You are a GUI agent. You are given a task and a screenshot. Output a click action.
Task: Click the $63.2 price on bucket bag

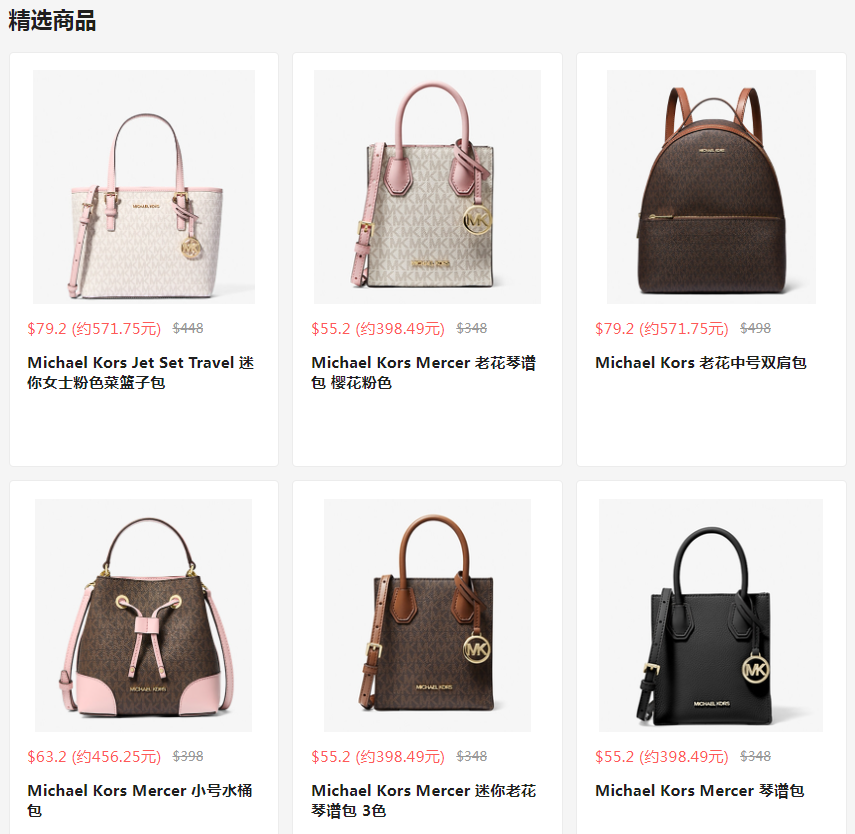[94, 757]
